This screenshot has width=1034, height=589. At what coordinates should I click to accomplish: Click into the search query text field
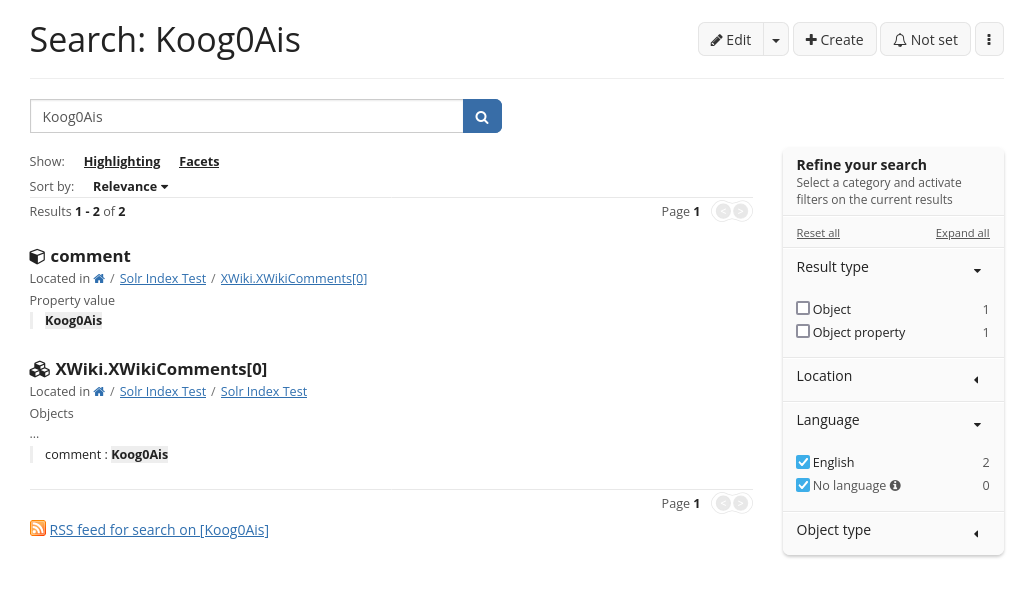pos(246,117)
